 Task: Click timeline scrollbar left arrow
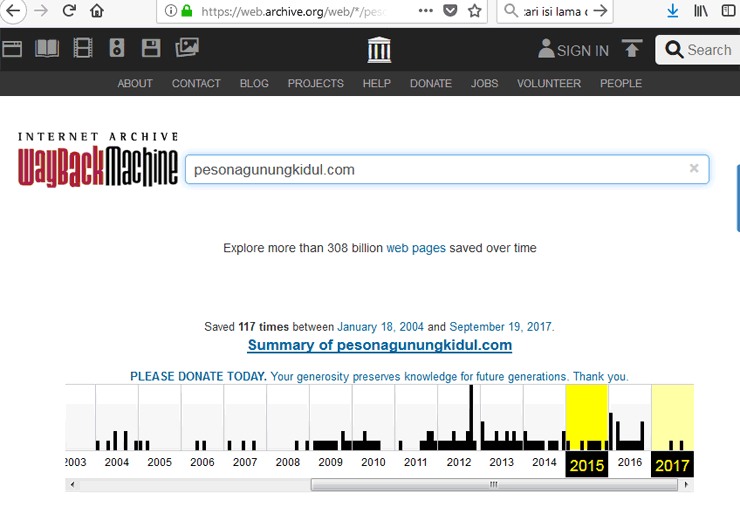coord(72,485)
